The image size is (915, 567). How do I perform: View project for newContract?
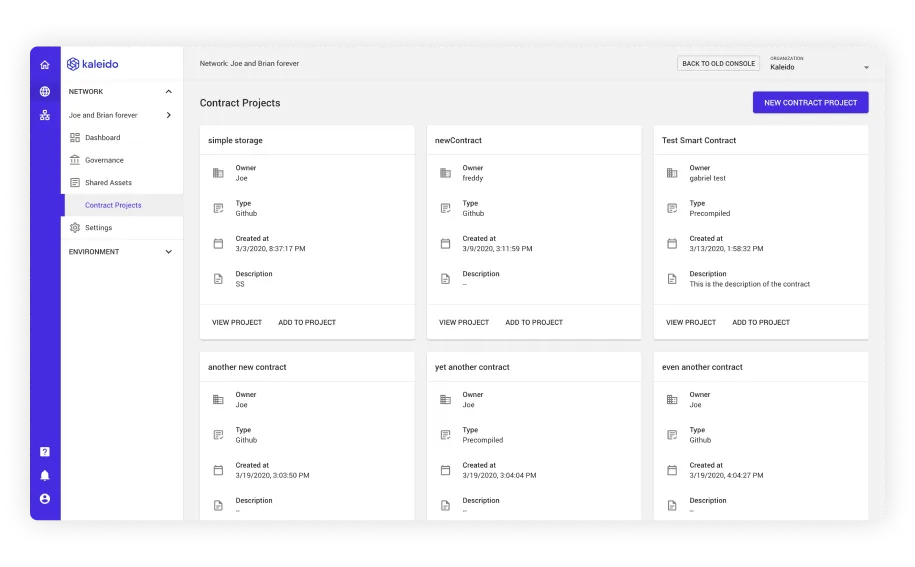point(464,323)
